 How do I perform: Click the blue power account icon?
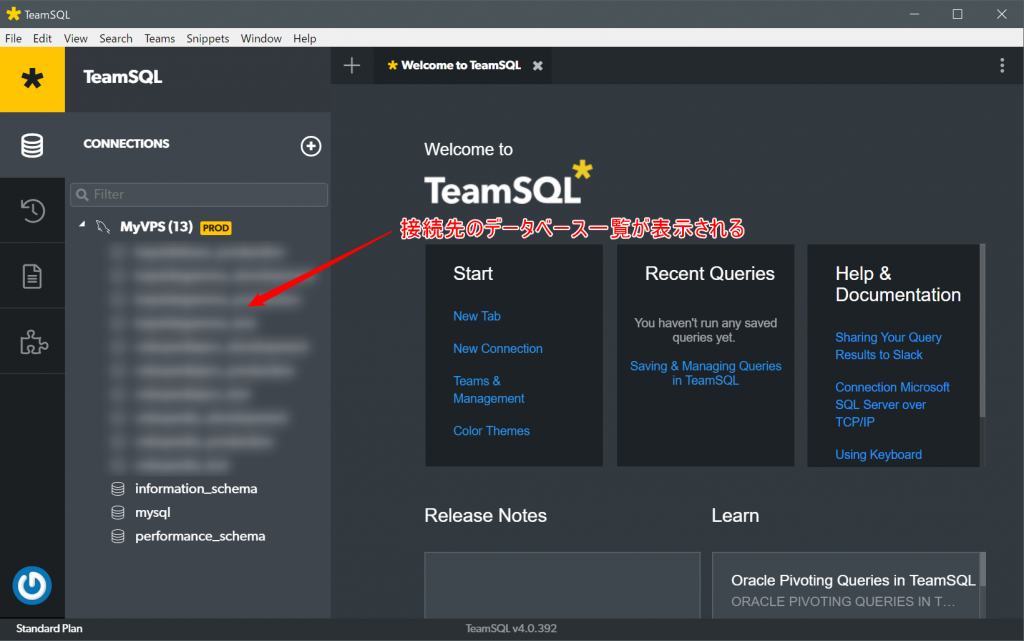tap(31, 585)
